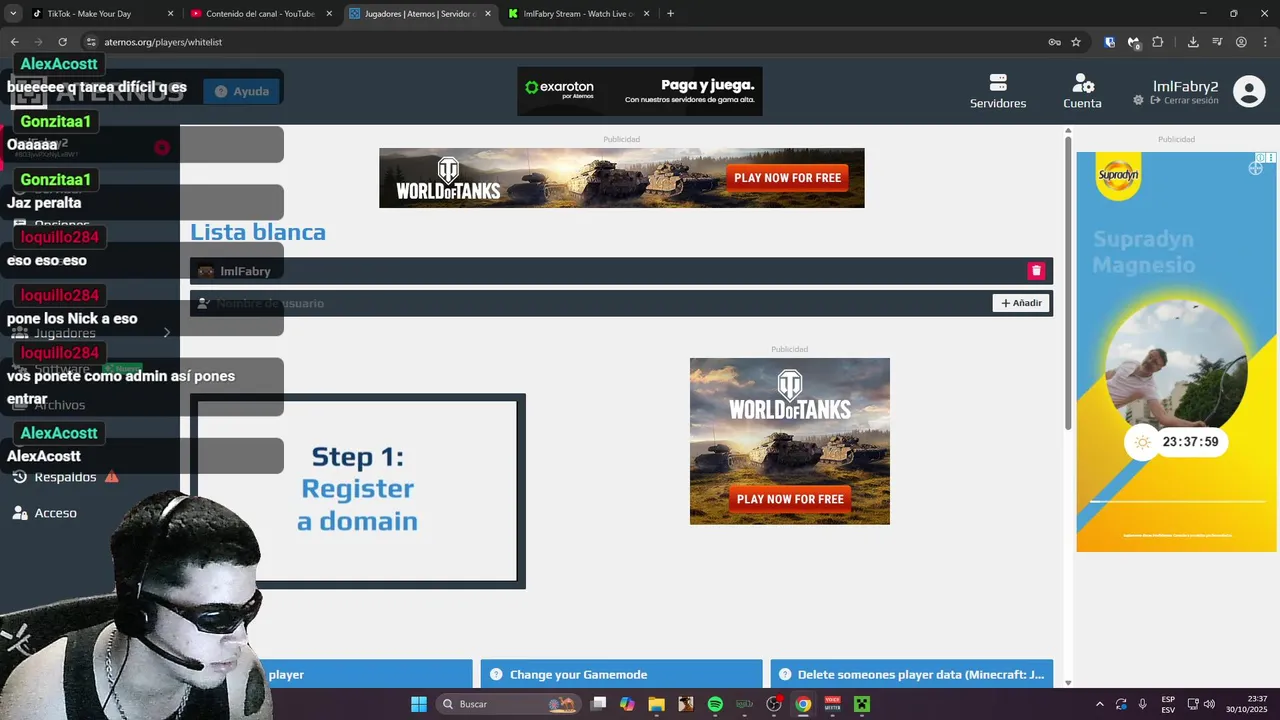Open the Cuenta account icon
The width and height of the screenshot is (1280, 720).
point(1082,91)
